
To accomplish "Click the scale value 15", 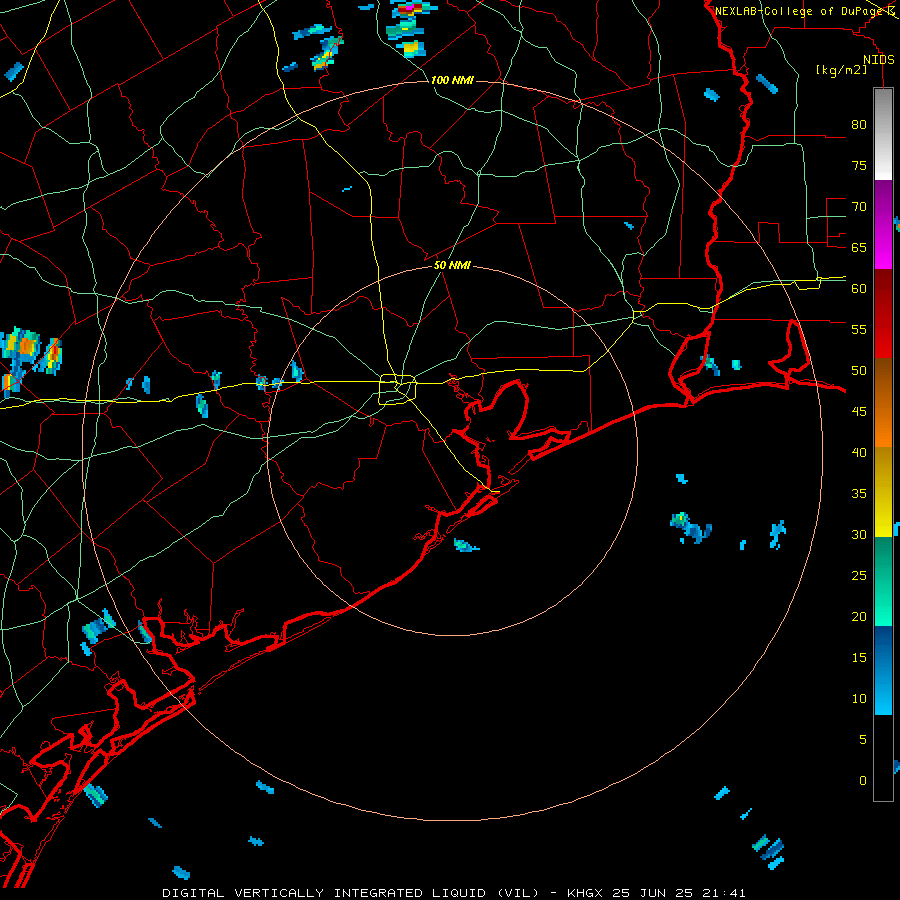I will pos(859,658).
